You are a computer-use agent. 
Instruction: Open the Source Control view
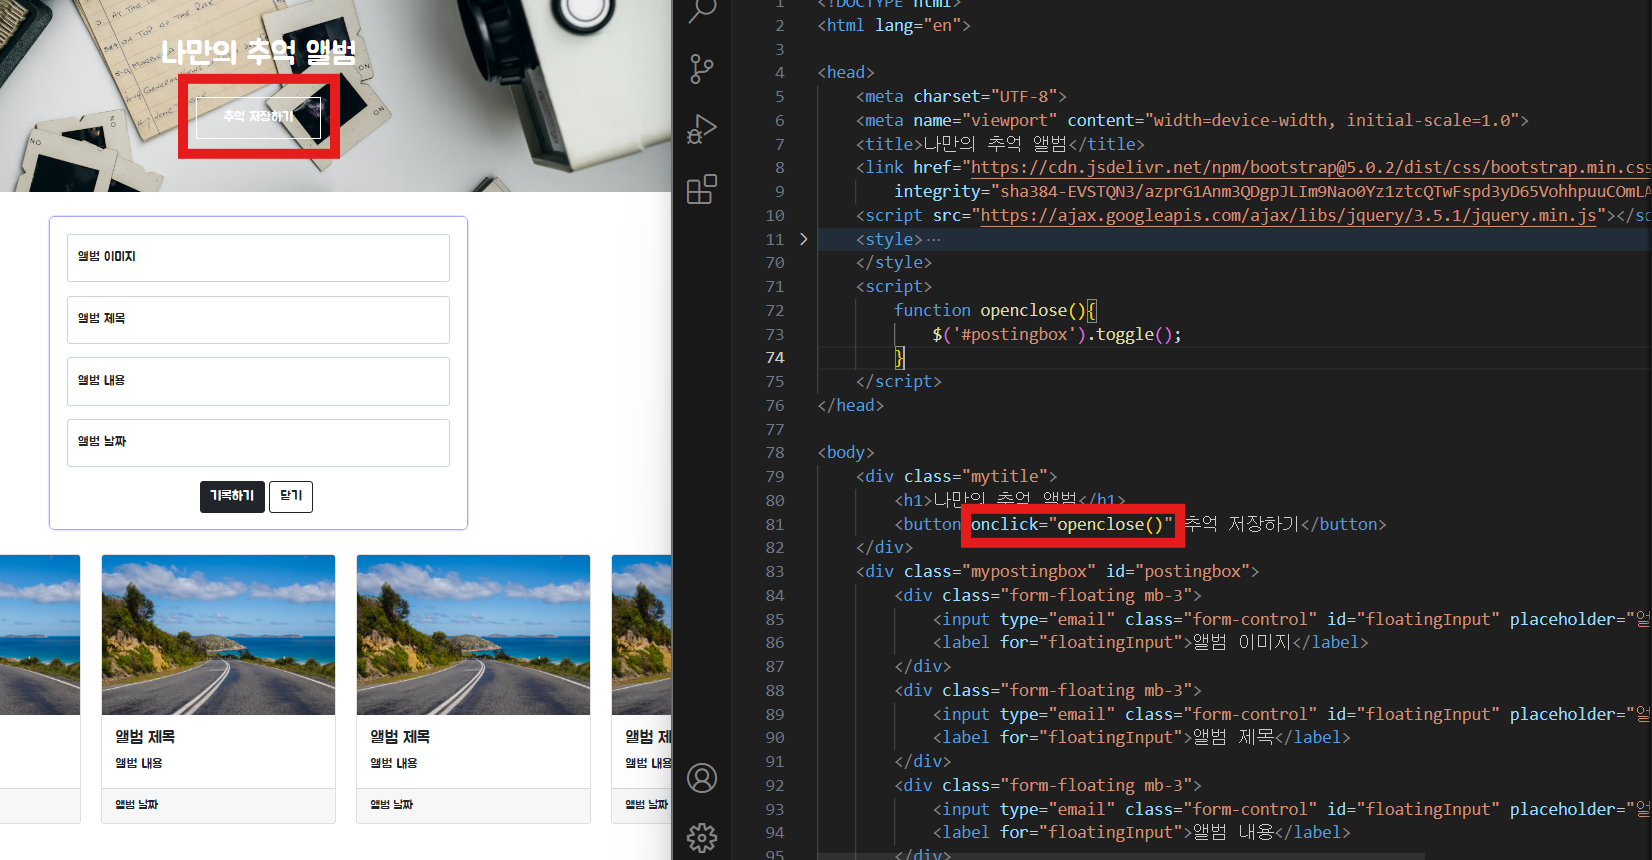tap(702, 69)
